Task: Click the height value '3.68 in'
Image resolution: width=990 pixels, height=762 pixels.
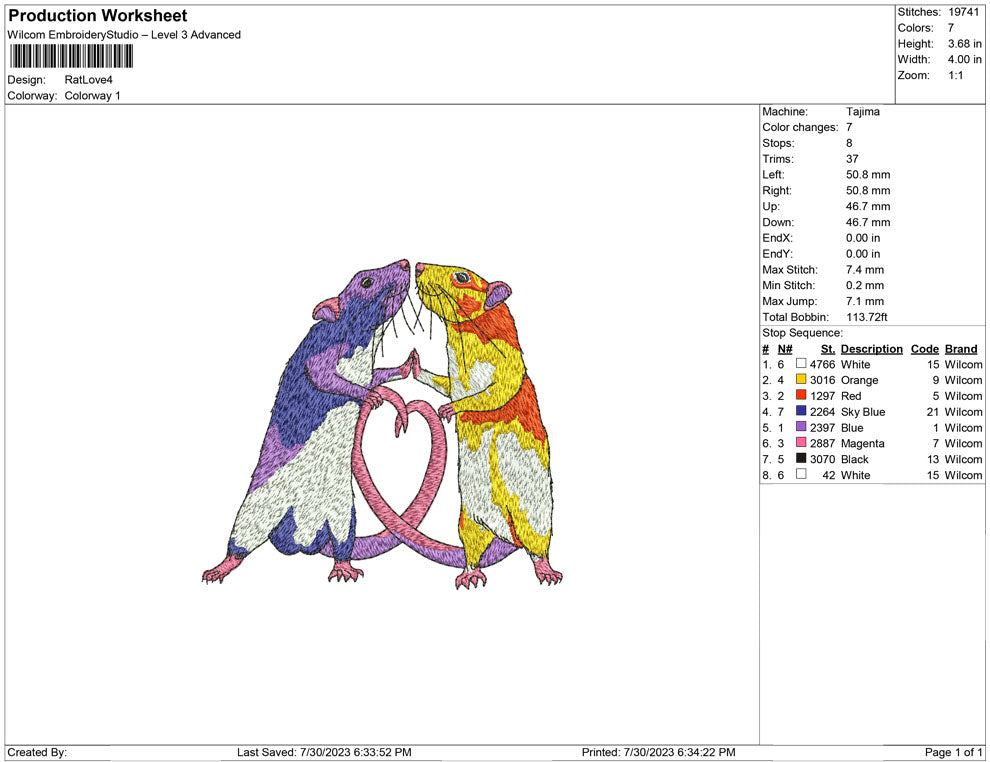Action: point(964,44)
